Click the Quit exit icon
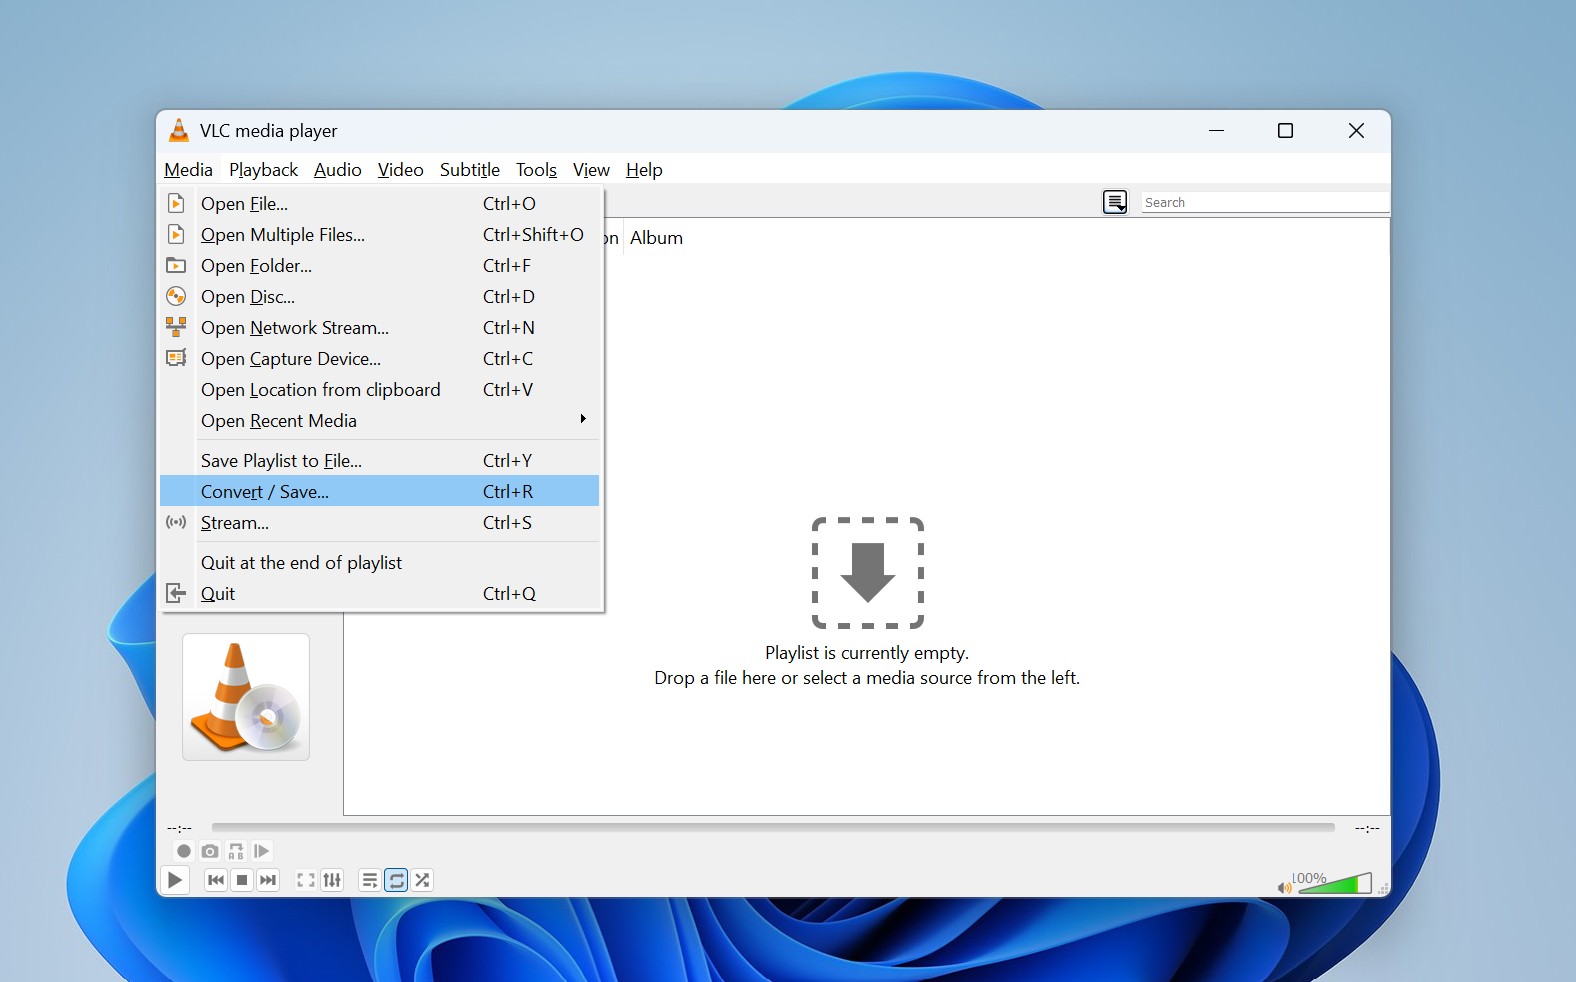 click(x=176, y=593)
